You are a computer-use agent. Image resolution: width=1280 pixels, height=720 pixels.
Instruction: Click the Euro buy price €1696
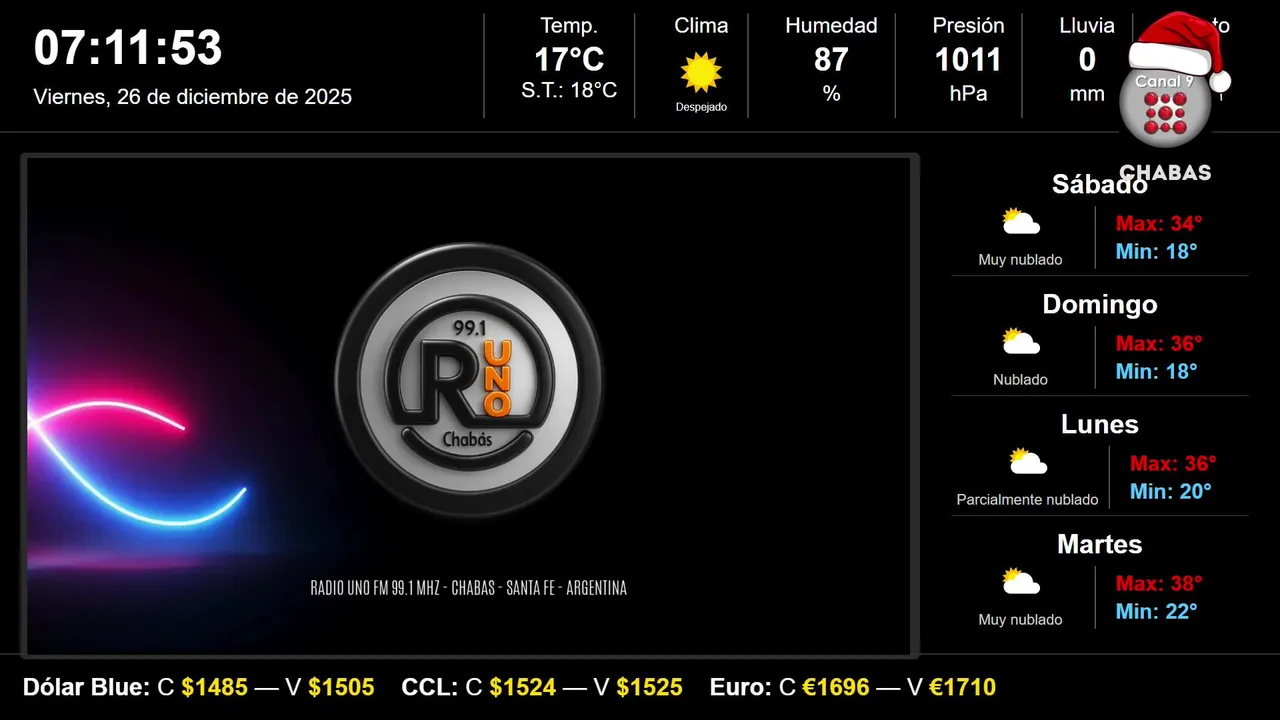(836, 687)
